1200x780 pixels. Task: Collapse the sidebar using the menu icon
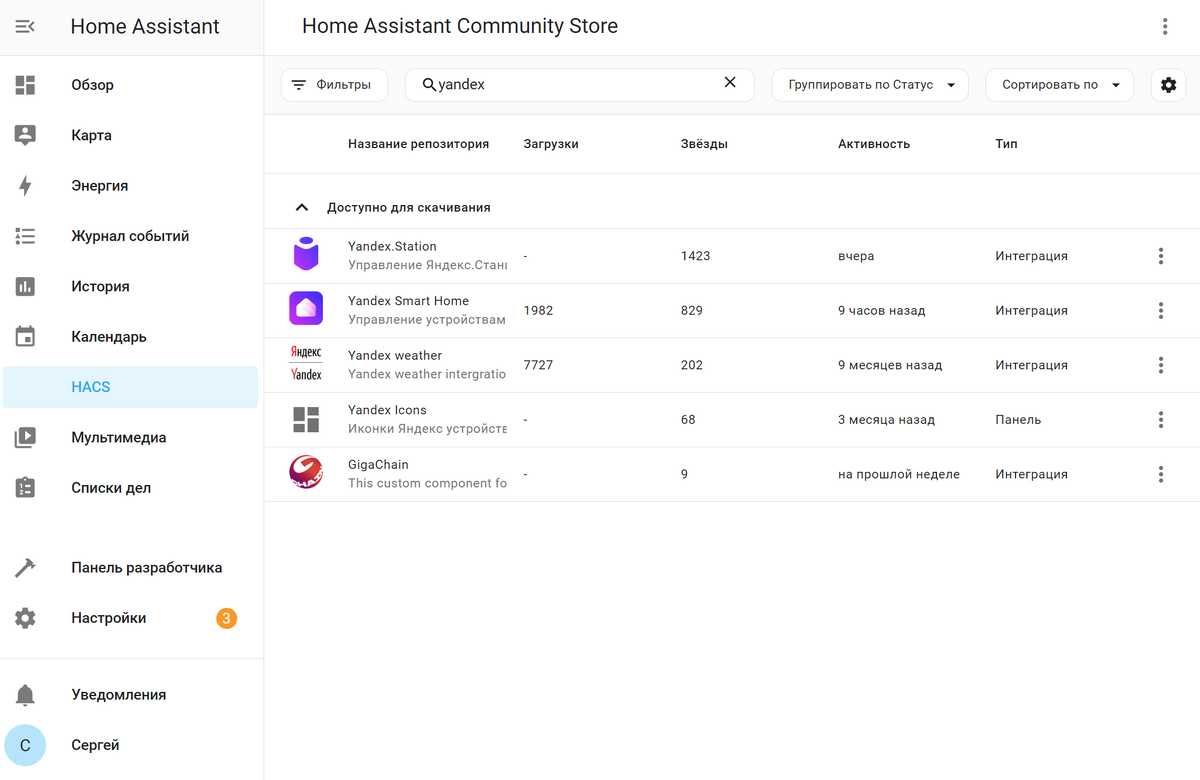pyautogui.click(x=25, y=27)
